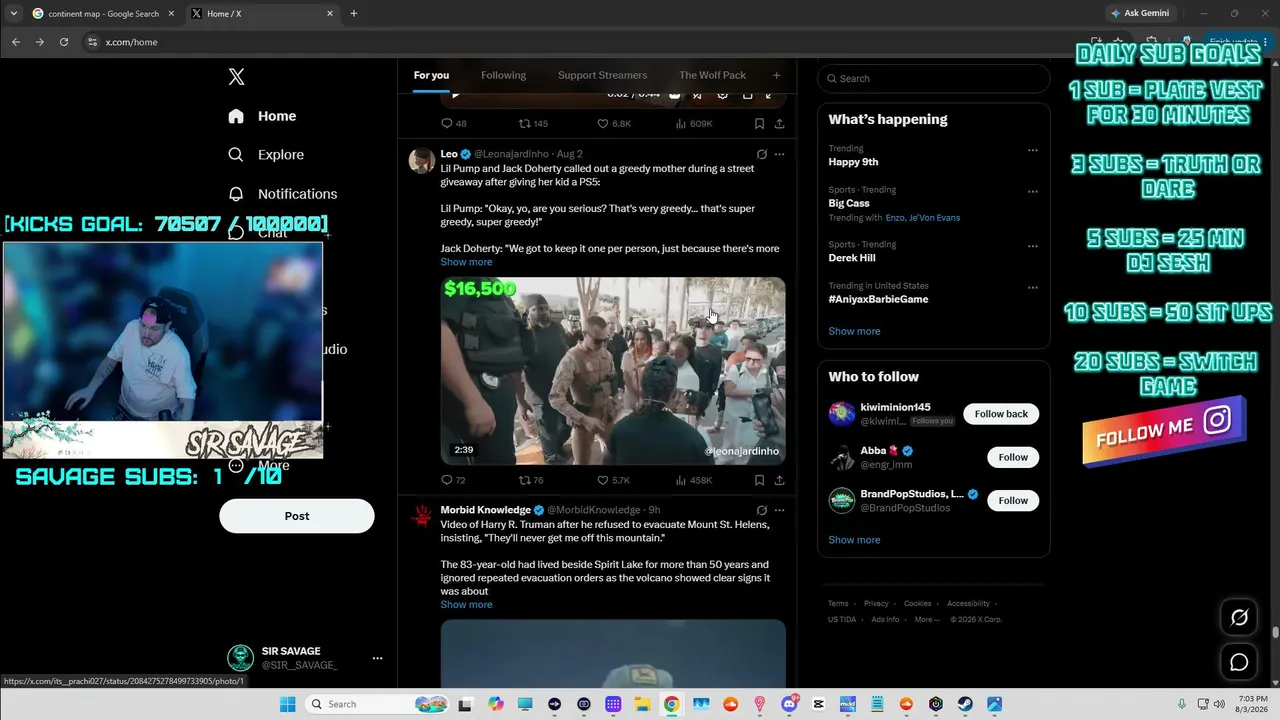Open File Explorer from the taskbar
1280x720 pixels.
pos(643,704)
